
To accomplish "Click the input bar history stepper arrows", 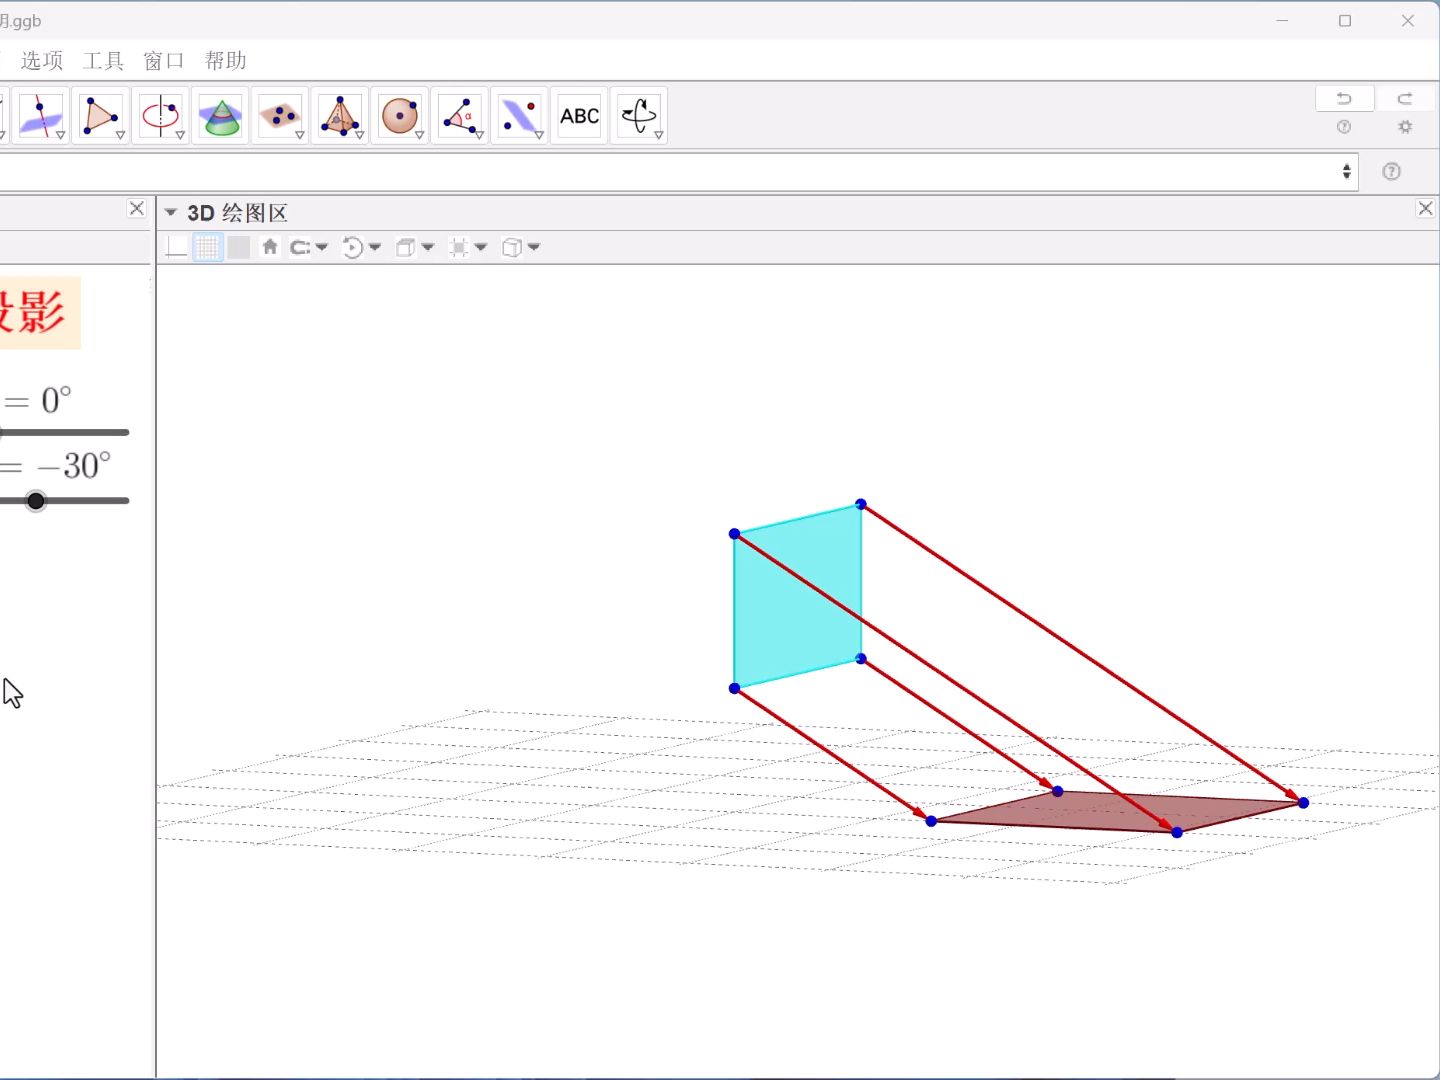I will click(x=1347, y=171).
